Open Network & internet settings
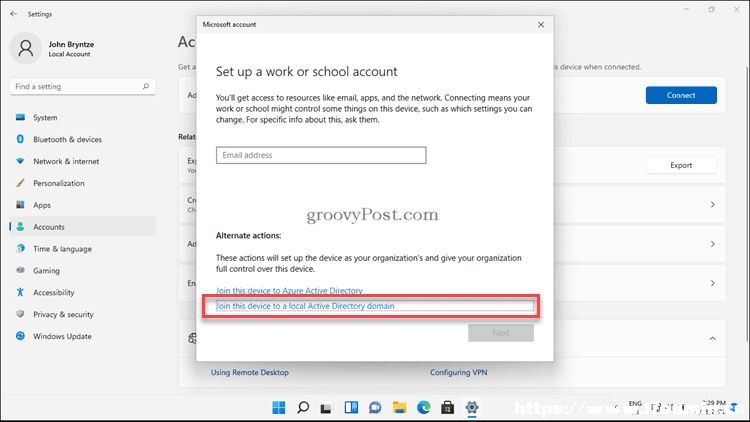This screenshot has width=750, height=422. point(83,161)
